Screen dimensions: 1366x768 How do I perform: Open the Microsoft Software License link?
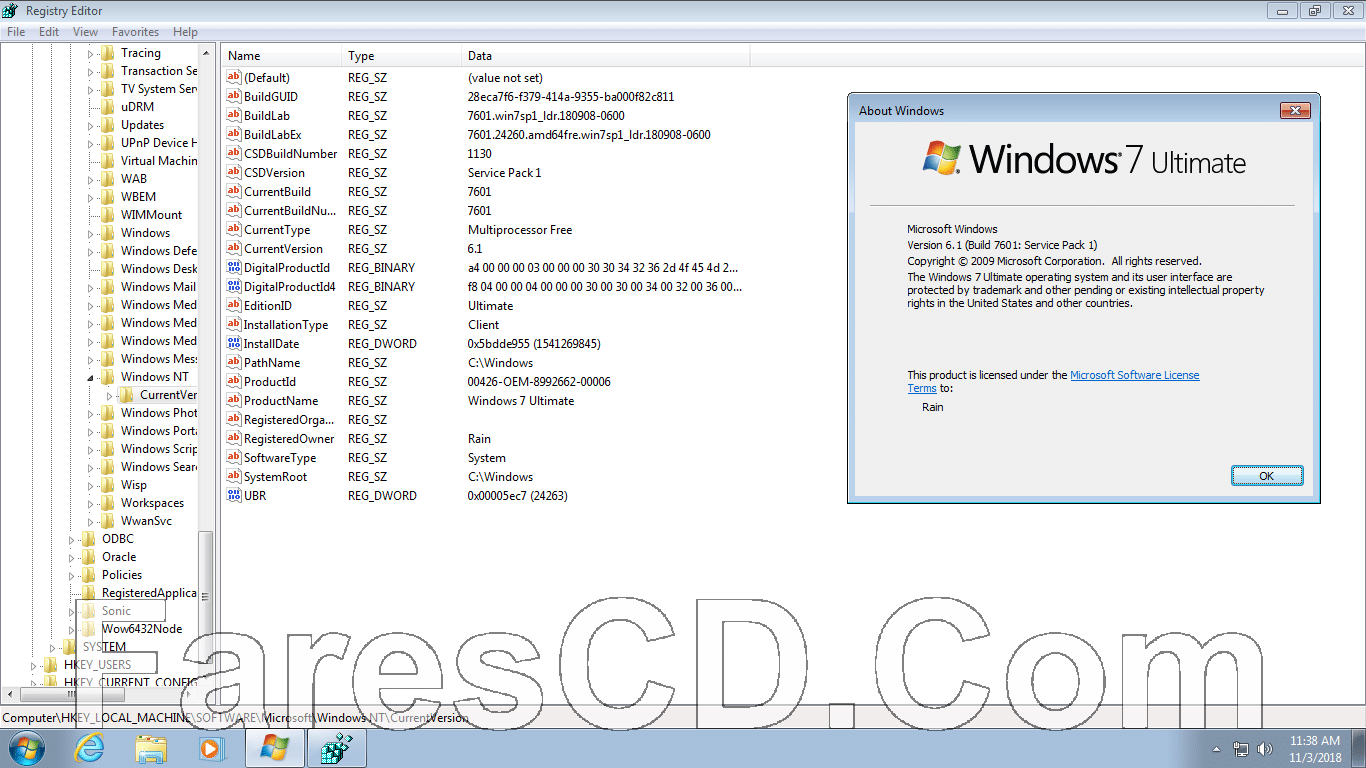[1135, 375]
